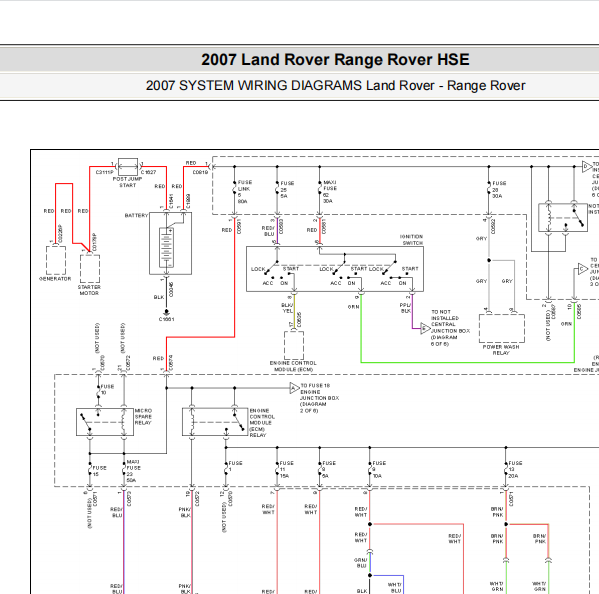Click the '2007 SYSTEM WIRING DIAGRAMS' subtitle line

point(335,86)
